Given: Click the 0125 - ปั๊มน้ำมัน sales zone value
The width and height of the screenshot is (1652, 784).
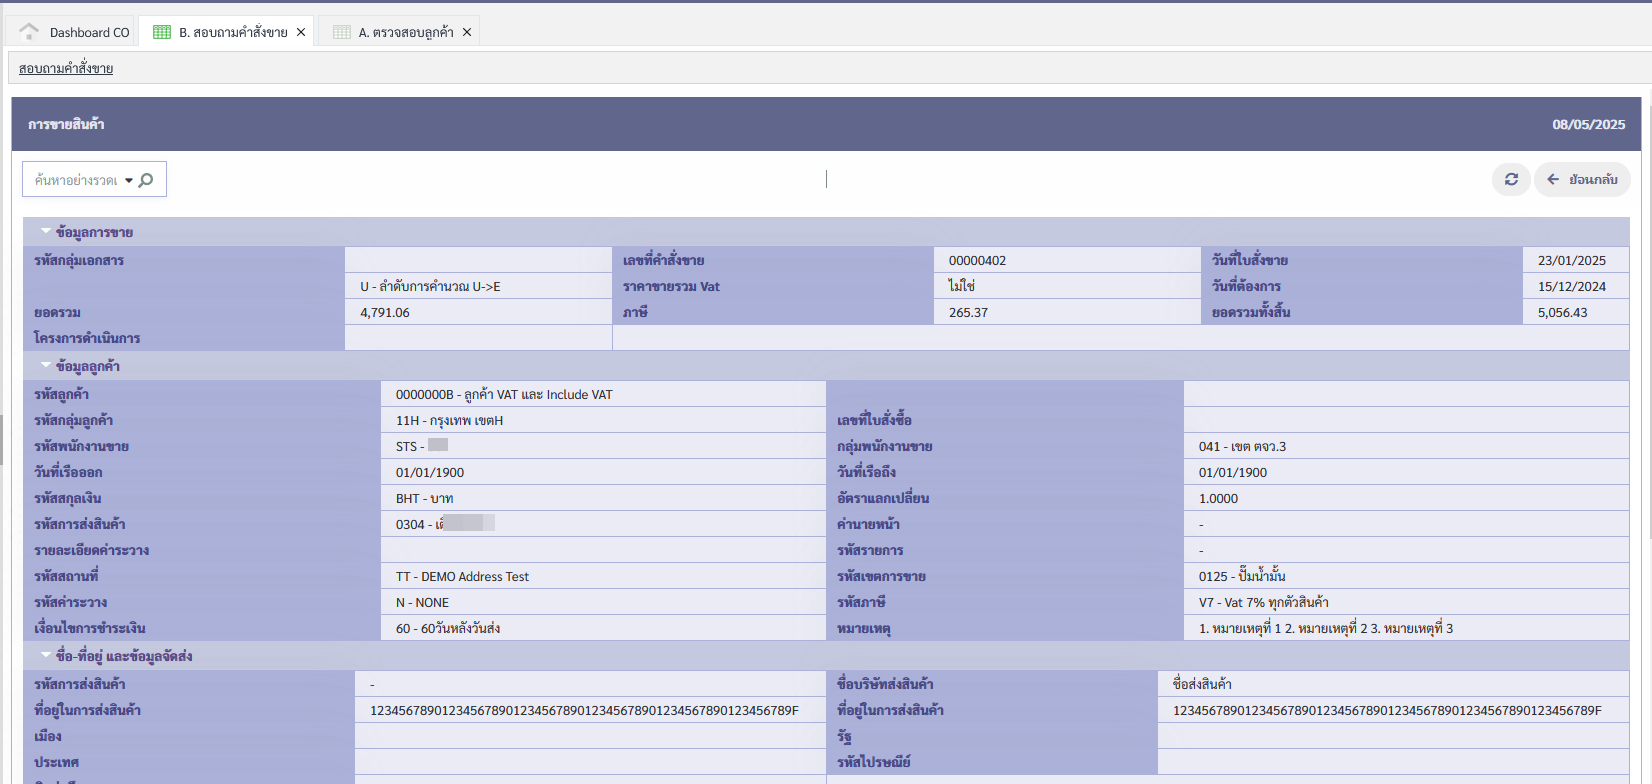Looking at the screenshot, I should coord(1242,576).
